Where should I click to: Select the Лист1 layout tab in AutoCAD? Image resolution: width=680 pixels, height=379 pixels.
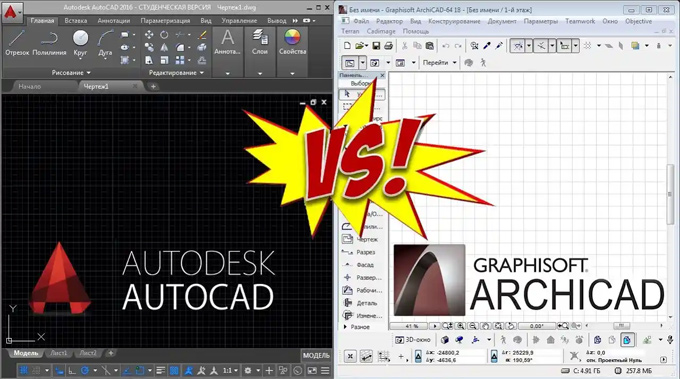(59, 353)
